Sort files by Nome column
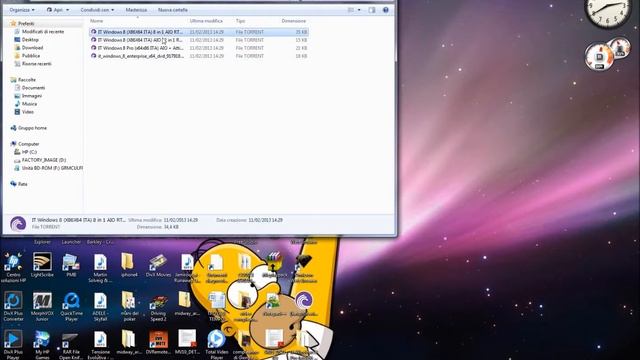The image size is (640, 360). (97, 21)
